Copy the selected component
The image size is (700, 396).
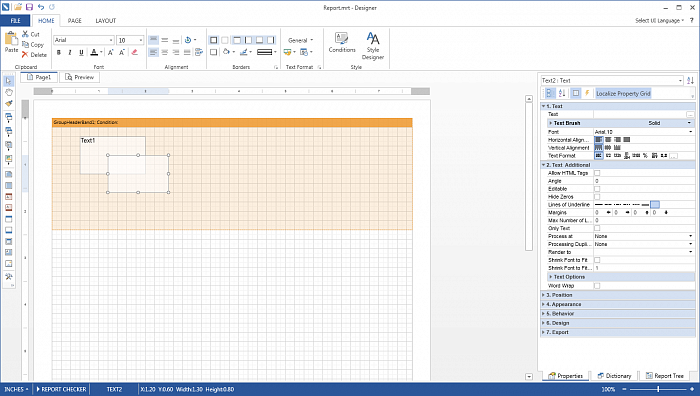pyautogui.click(x=33, y=44)
